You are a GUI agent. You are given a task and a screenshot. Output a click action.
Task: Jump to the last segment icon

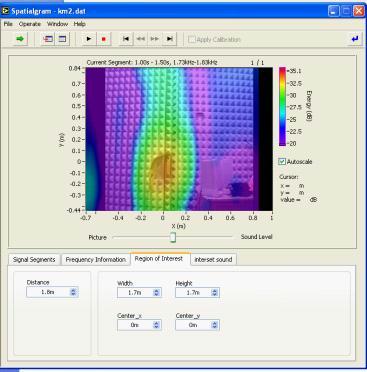click(x=170, y=39)
